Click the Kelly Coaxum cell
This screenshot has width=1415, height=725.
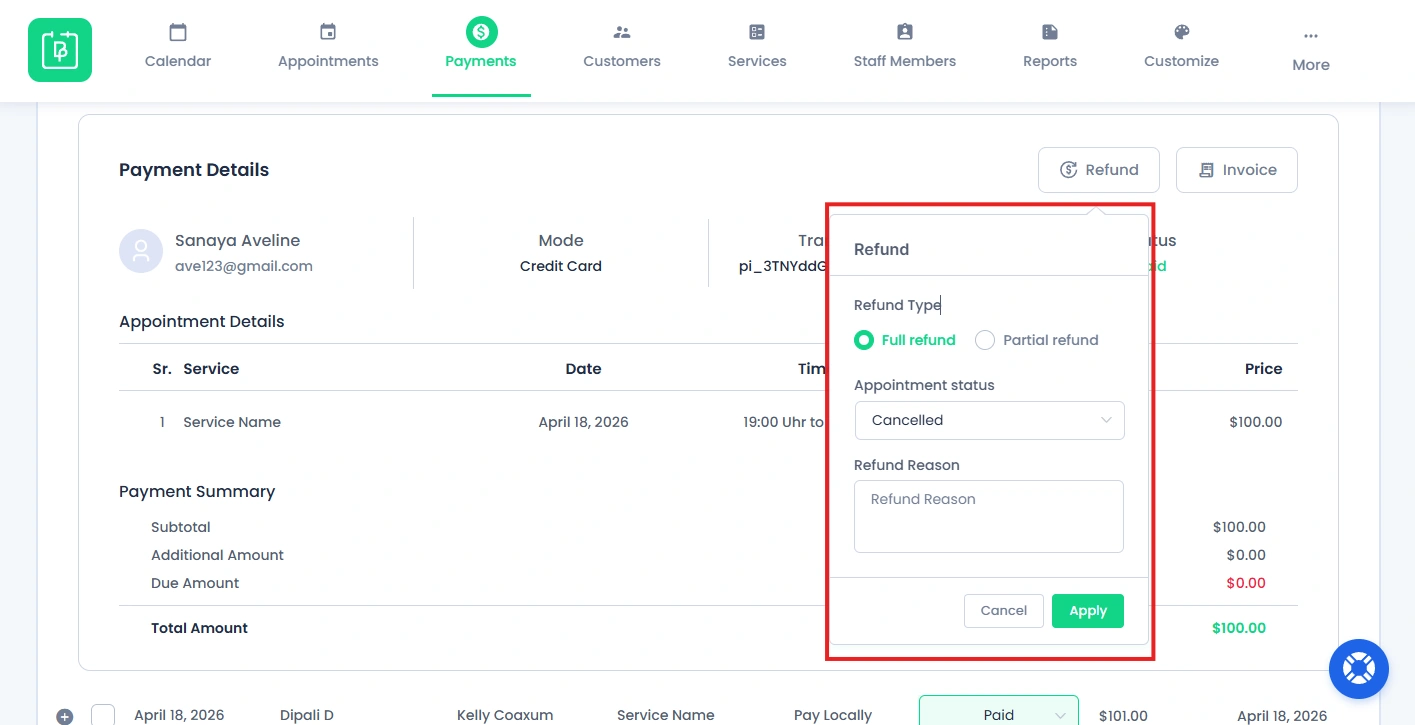pyautogui.click(x=504, y=715)
